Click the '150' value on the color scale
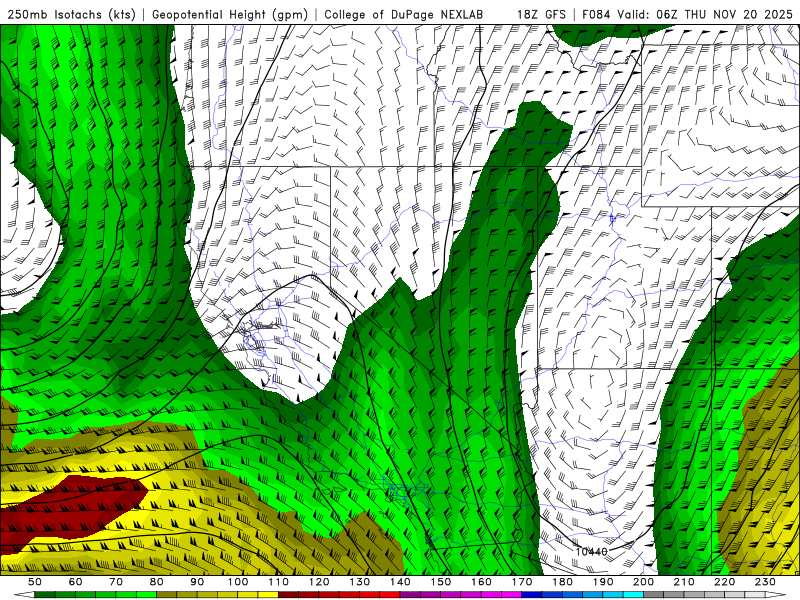This screenshot has width=800, height=600. pos(441,582)
